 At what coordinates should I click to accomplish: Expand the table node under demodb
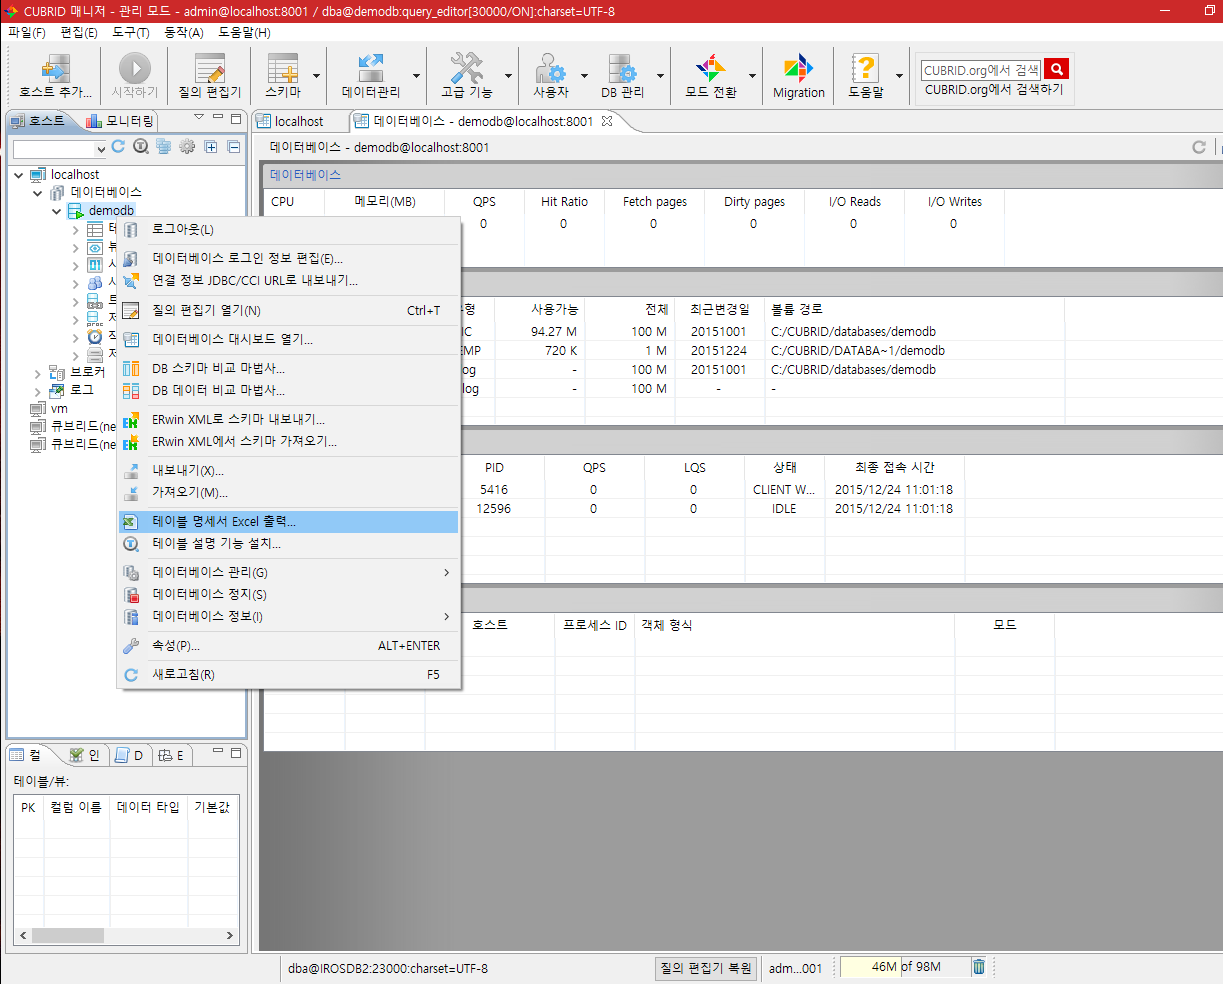(x=76, y=230)
